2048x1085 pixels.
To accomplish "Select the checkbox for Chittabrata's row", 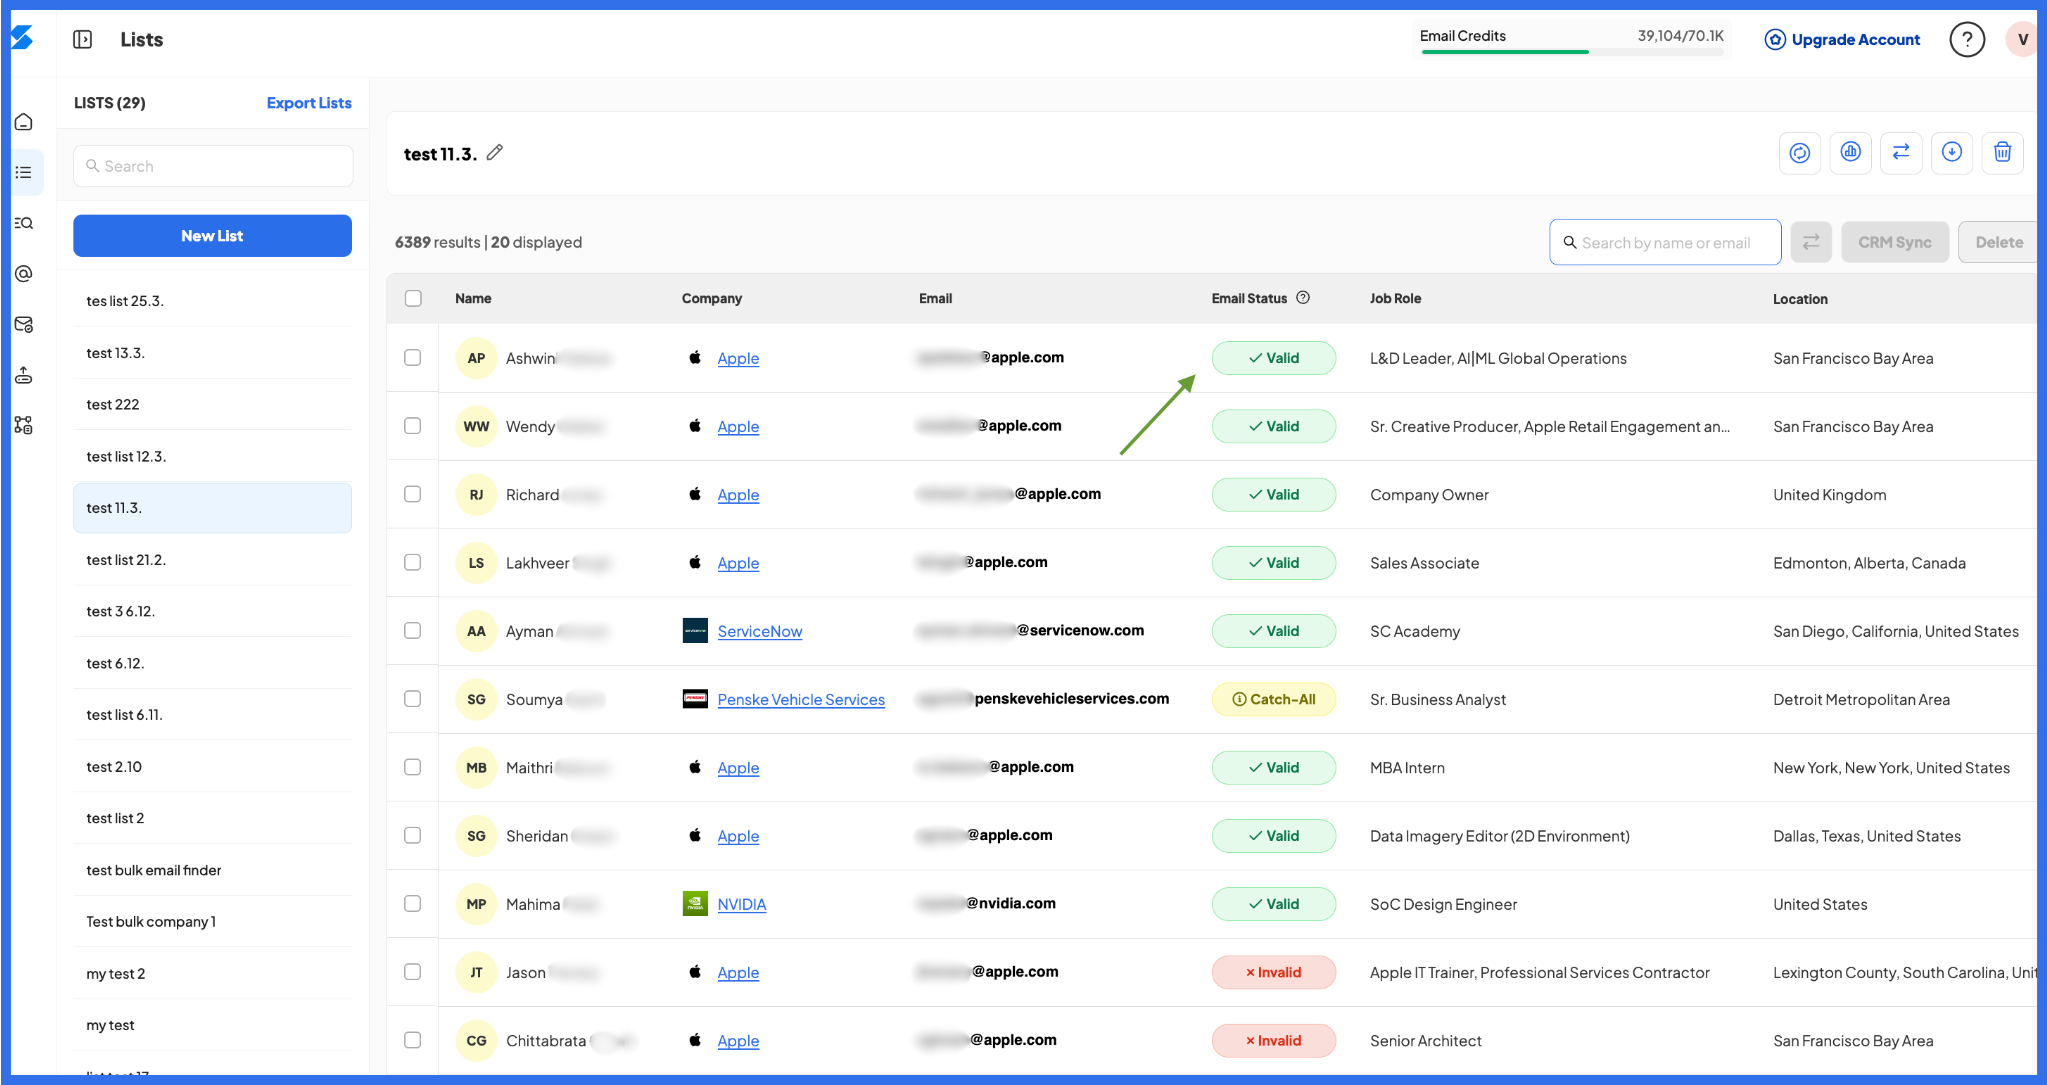I will point(412,1040).
